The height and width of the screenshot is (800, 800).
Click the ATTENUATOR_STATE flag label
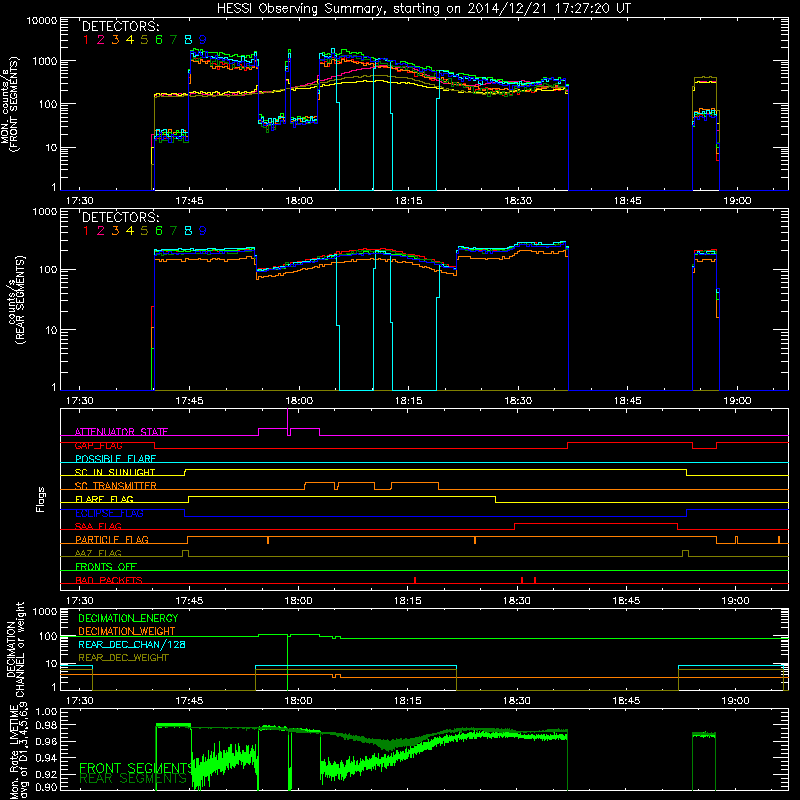click(x=121, y=432)
